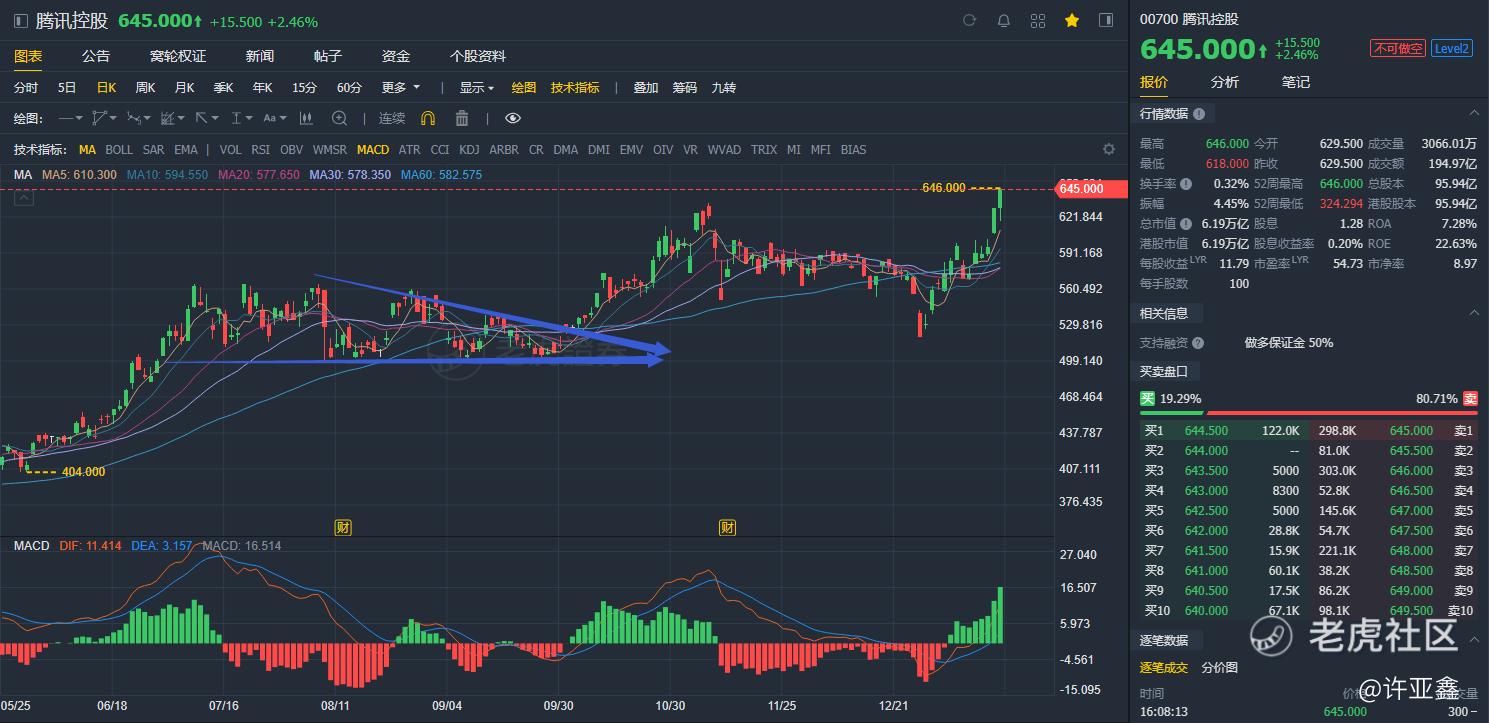This screenshot has width=1489, height=723.
Task: Open the arrow drawing tool dropdown
Action: (x=207, y=118)
